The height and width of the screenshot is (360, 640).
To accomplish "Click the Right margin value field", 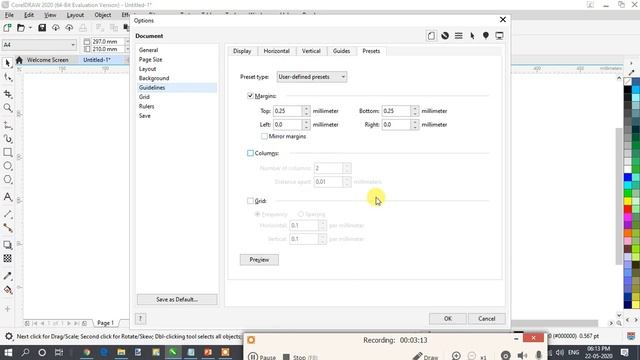I will click(x=396, y=124).
